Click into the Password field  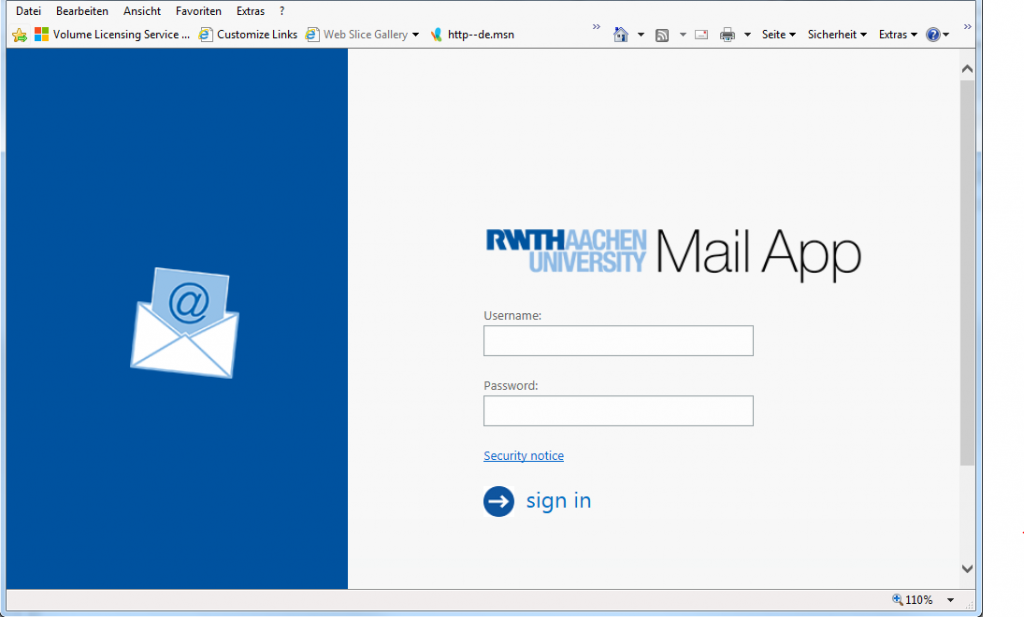618,411
